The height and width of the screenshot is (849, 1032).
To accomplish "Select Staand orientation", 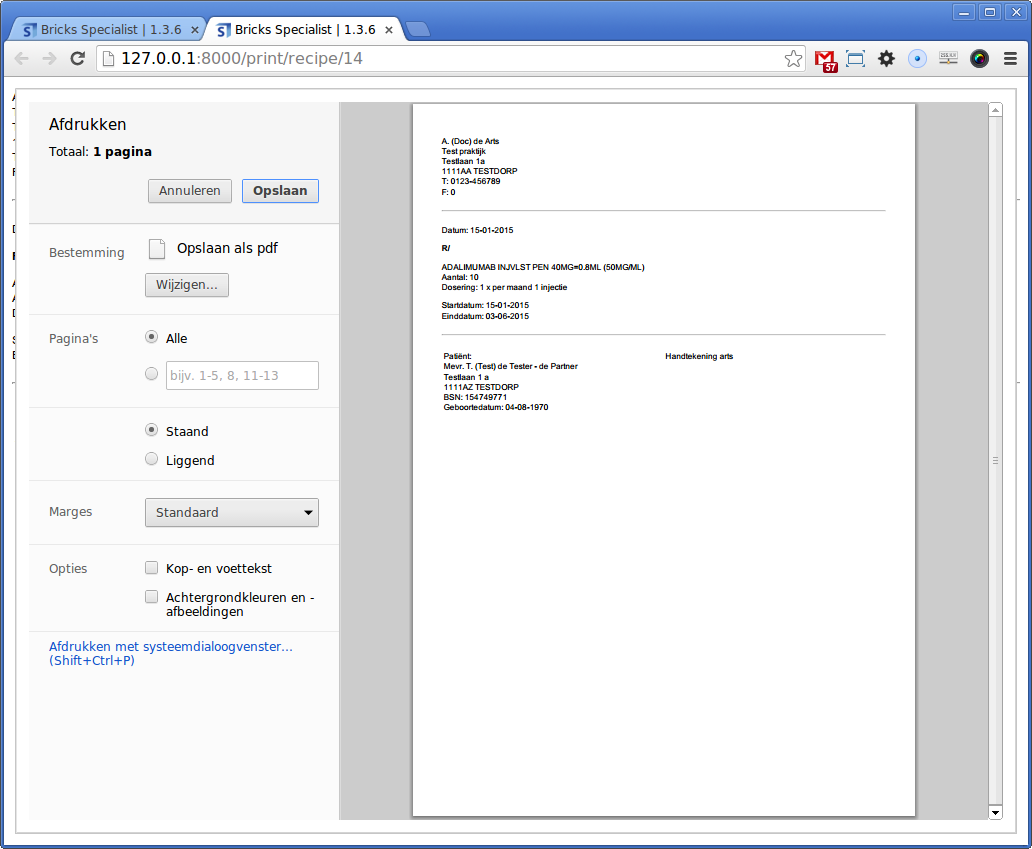I will point(151,430).
